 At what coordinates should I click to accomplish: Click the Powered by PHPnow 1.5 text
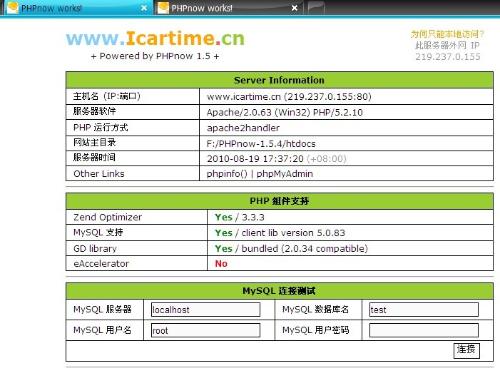point(155,56)
